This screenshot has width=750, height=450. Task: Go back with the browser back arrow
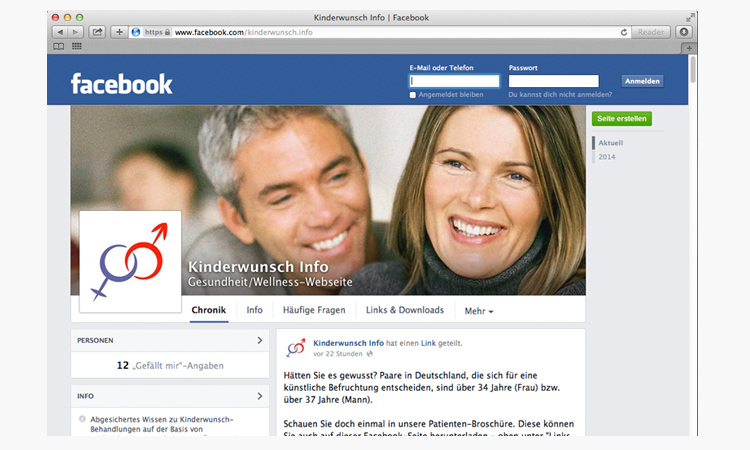(x=60, y=32)
